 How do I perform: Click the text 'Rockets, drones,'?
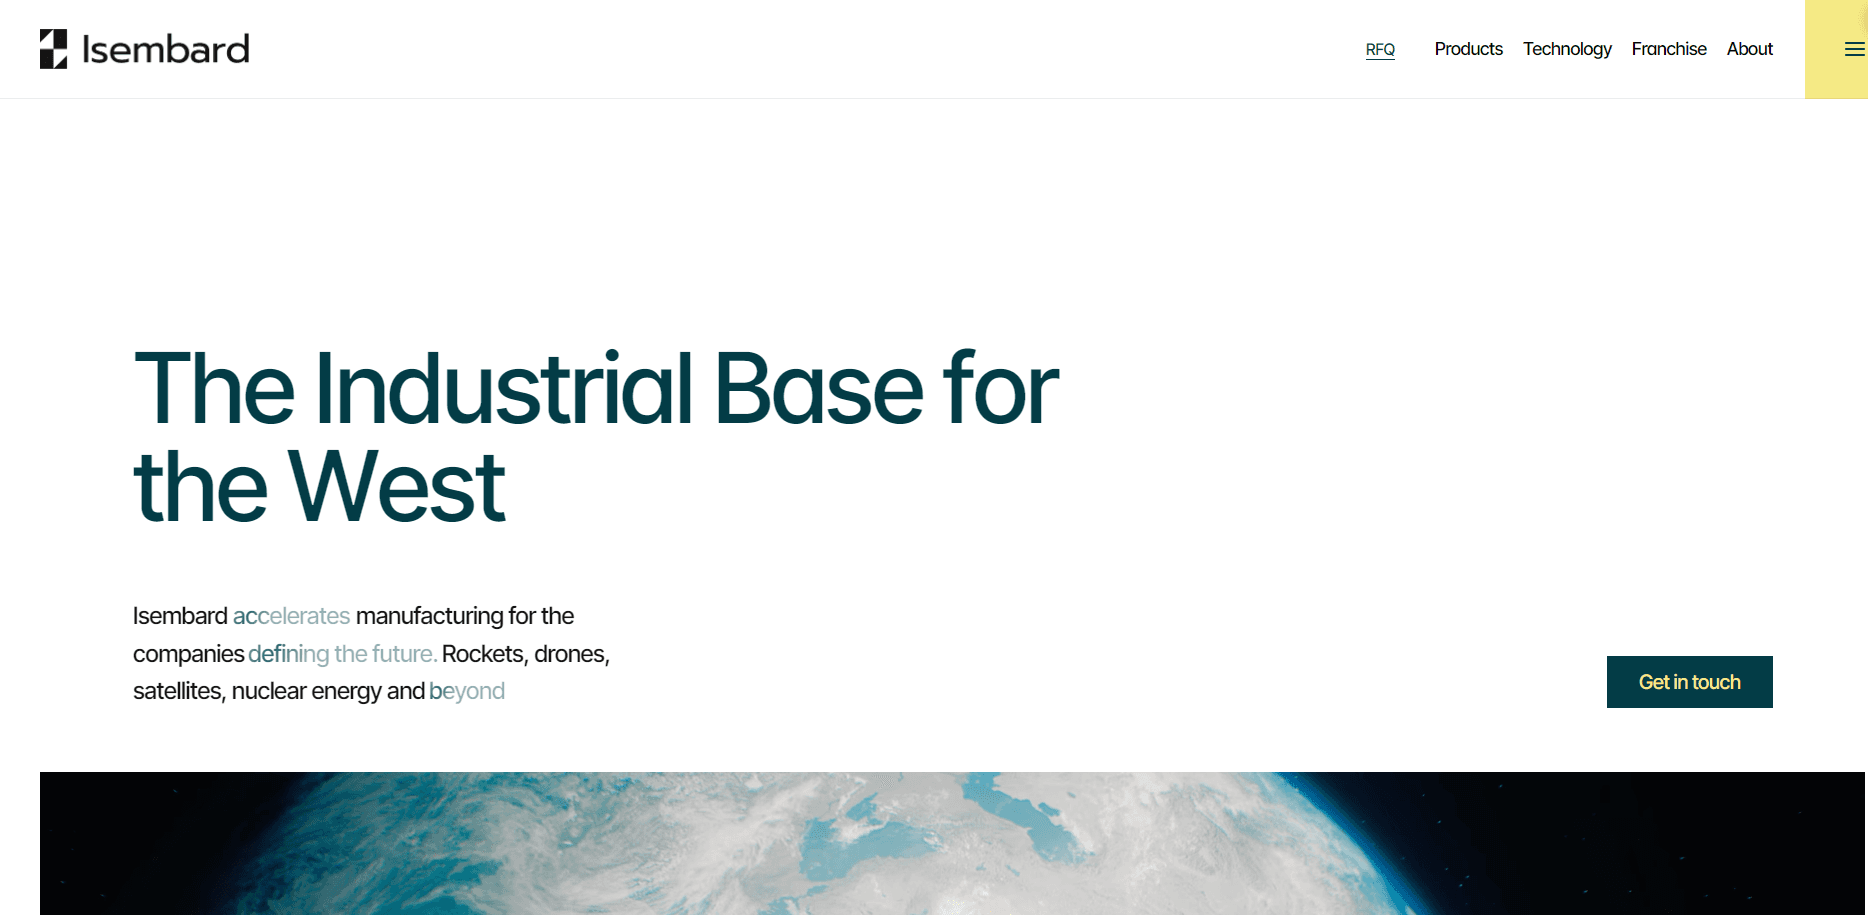click(x=526, y=654)
